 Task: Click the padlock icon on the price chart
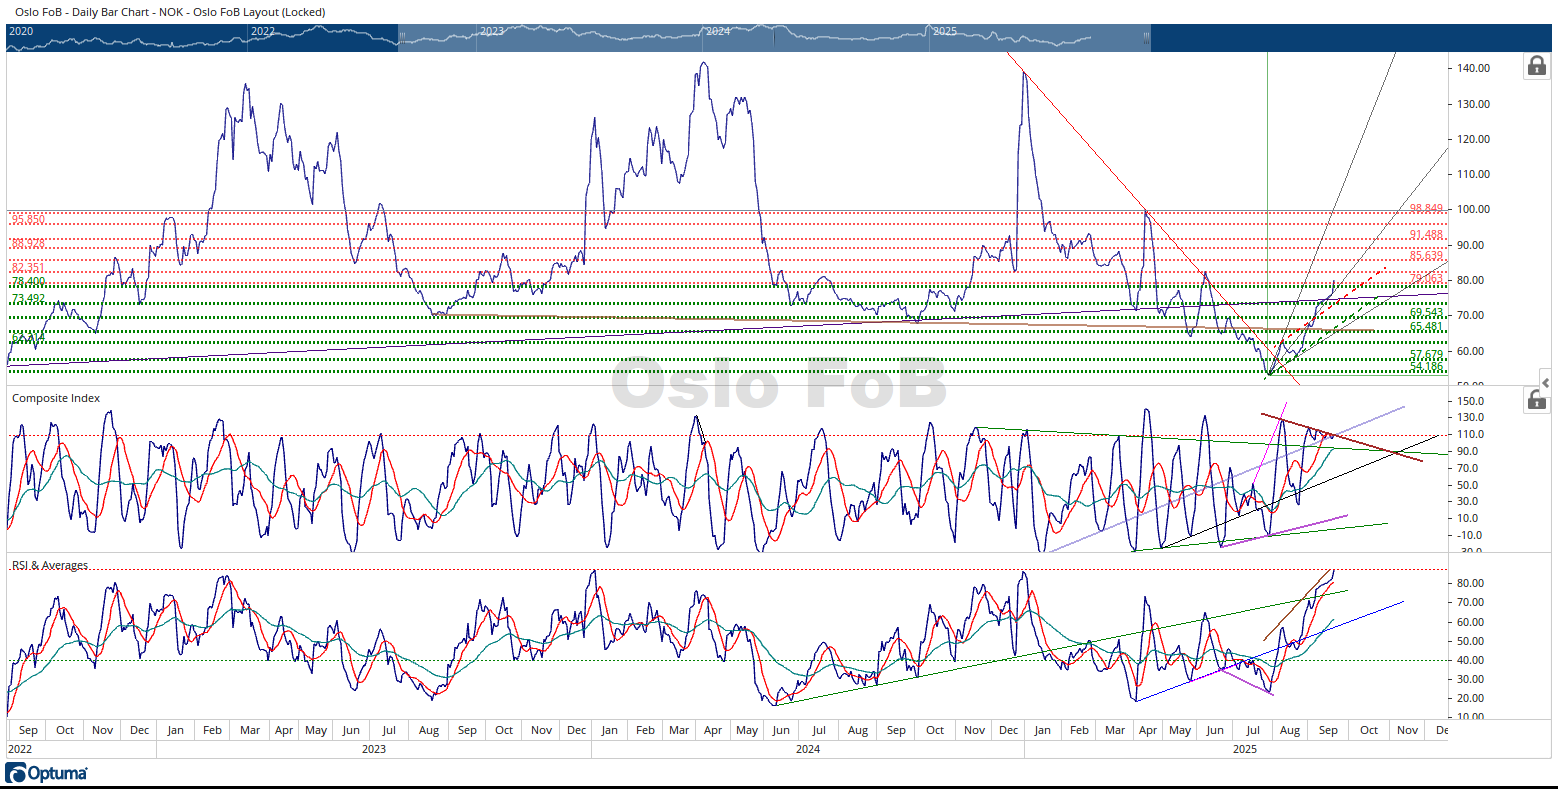(1535, 67)
